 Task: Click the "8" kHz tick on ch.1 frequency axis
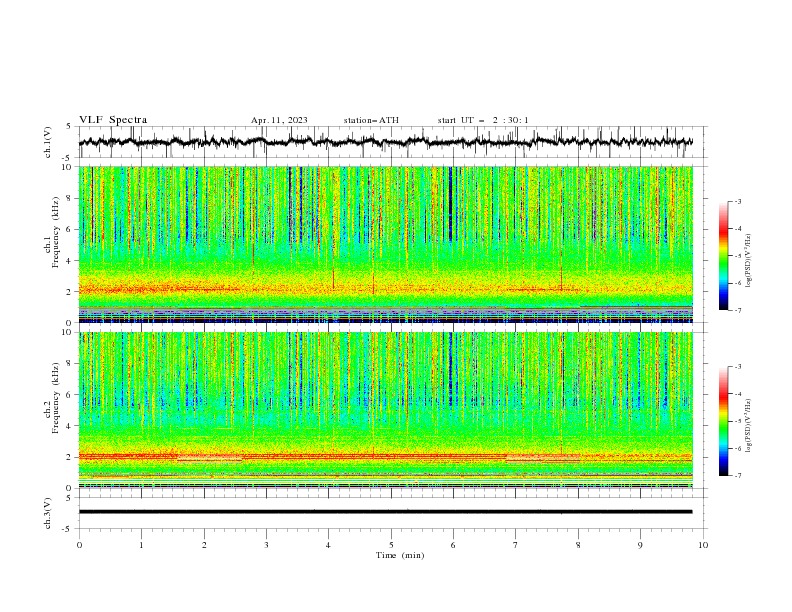(x=70, y=198)
